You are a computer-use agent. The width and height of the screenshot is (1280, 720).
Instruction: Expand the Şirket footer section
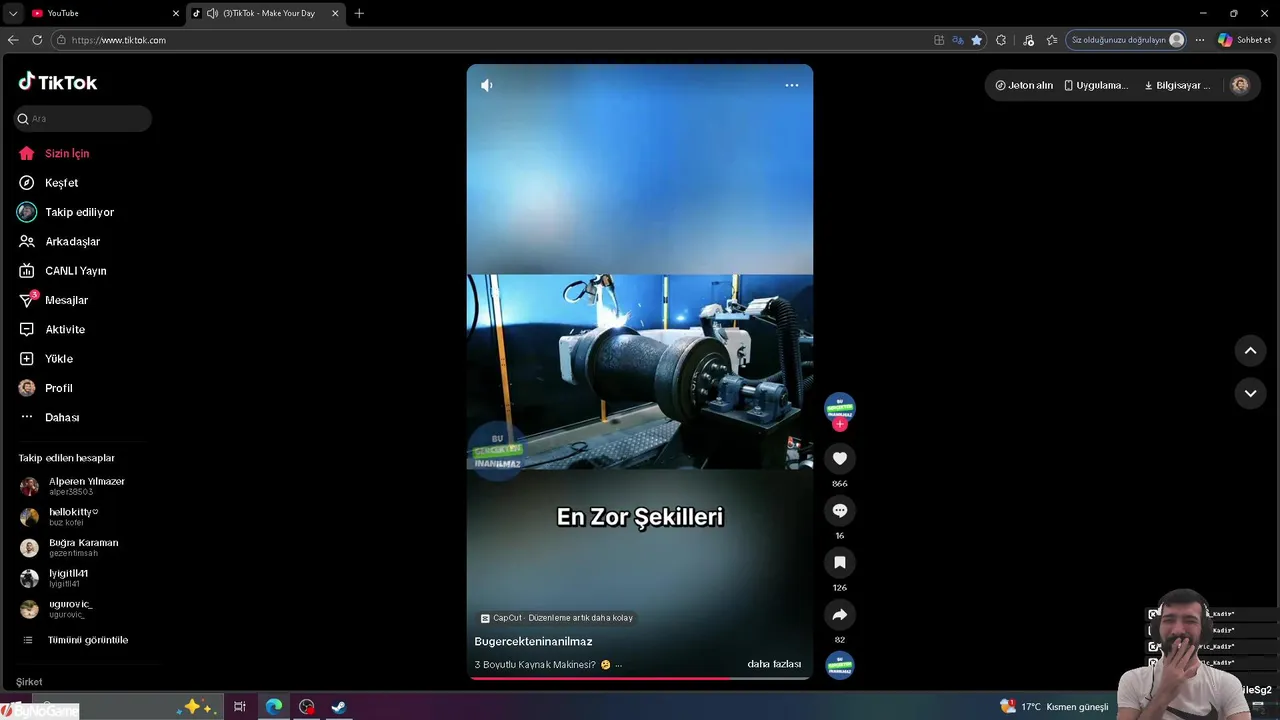pyautogui.click(x=29, y=682)
